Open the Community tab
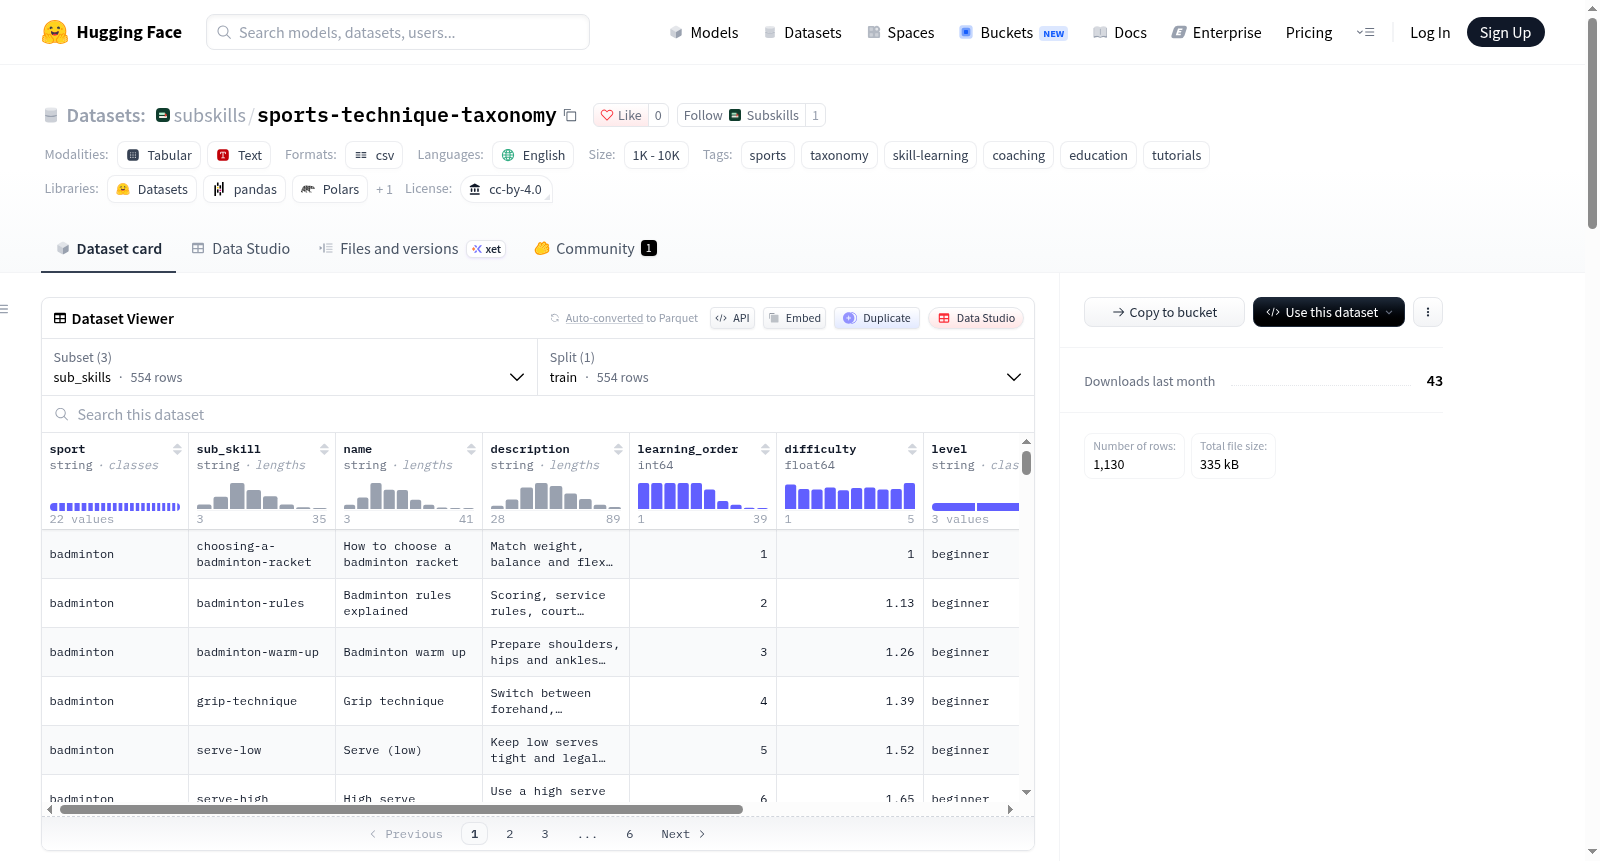The height and width of the screenshot is (861, 1600). pos(595,249)
